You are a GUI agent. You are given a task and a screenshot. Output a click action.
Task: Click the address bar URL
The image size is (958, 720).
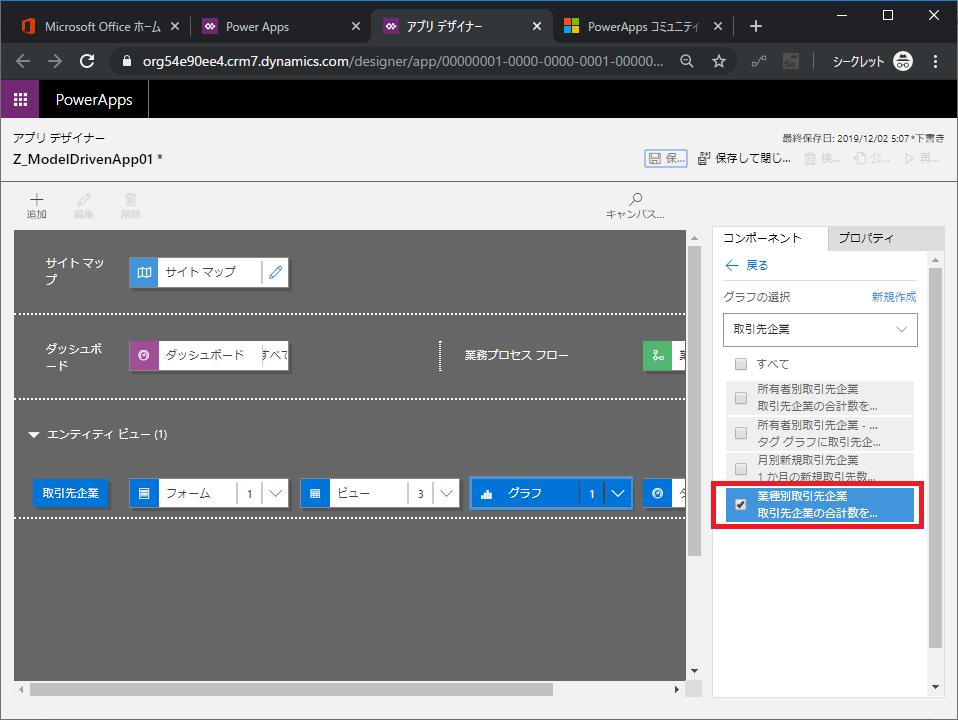[x=402, y=61]
